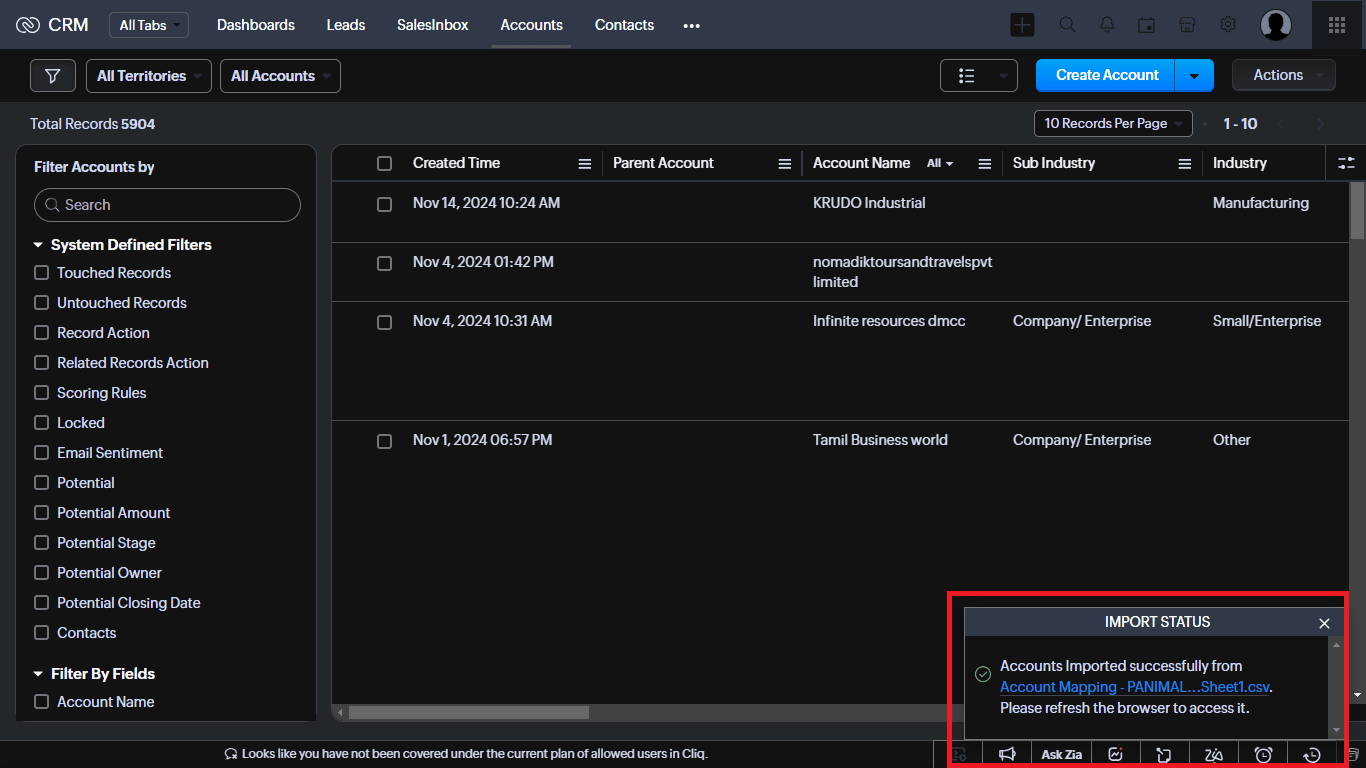
Task: Open the Account Name column menu icon
Action: [x=985, y=164]
